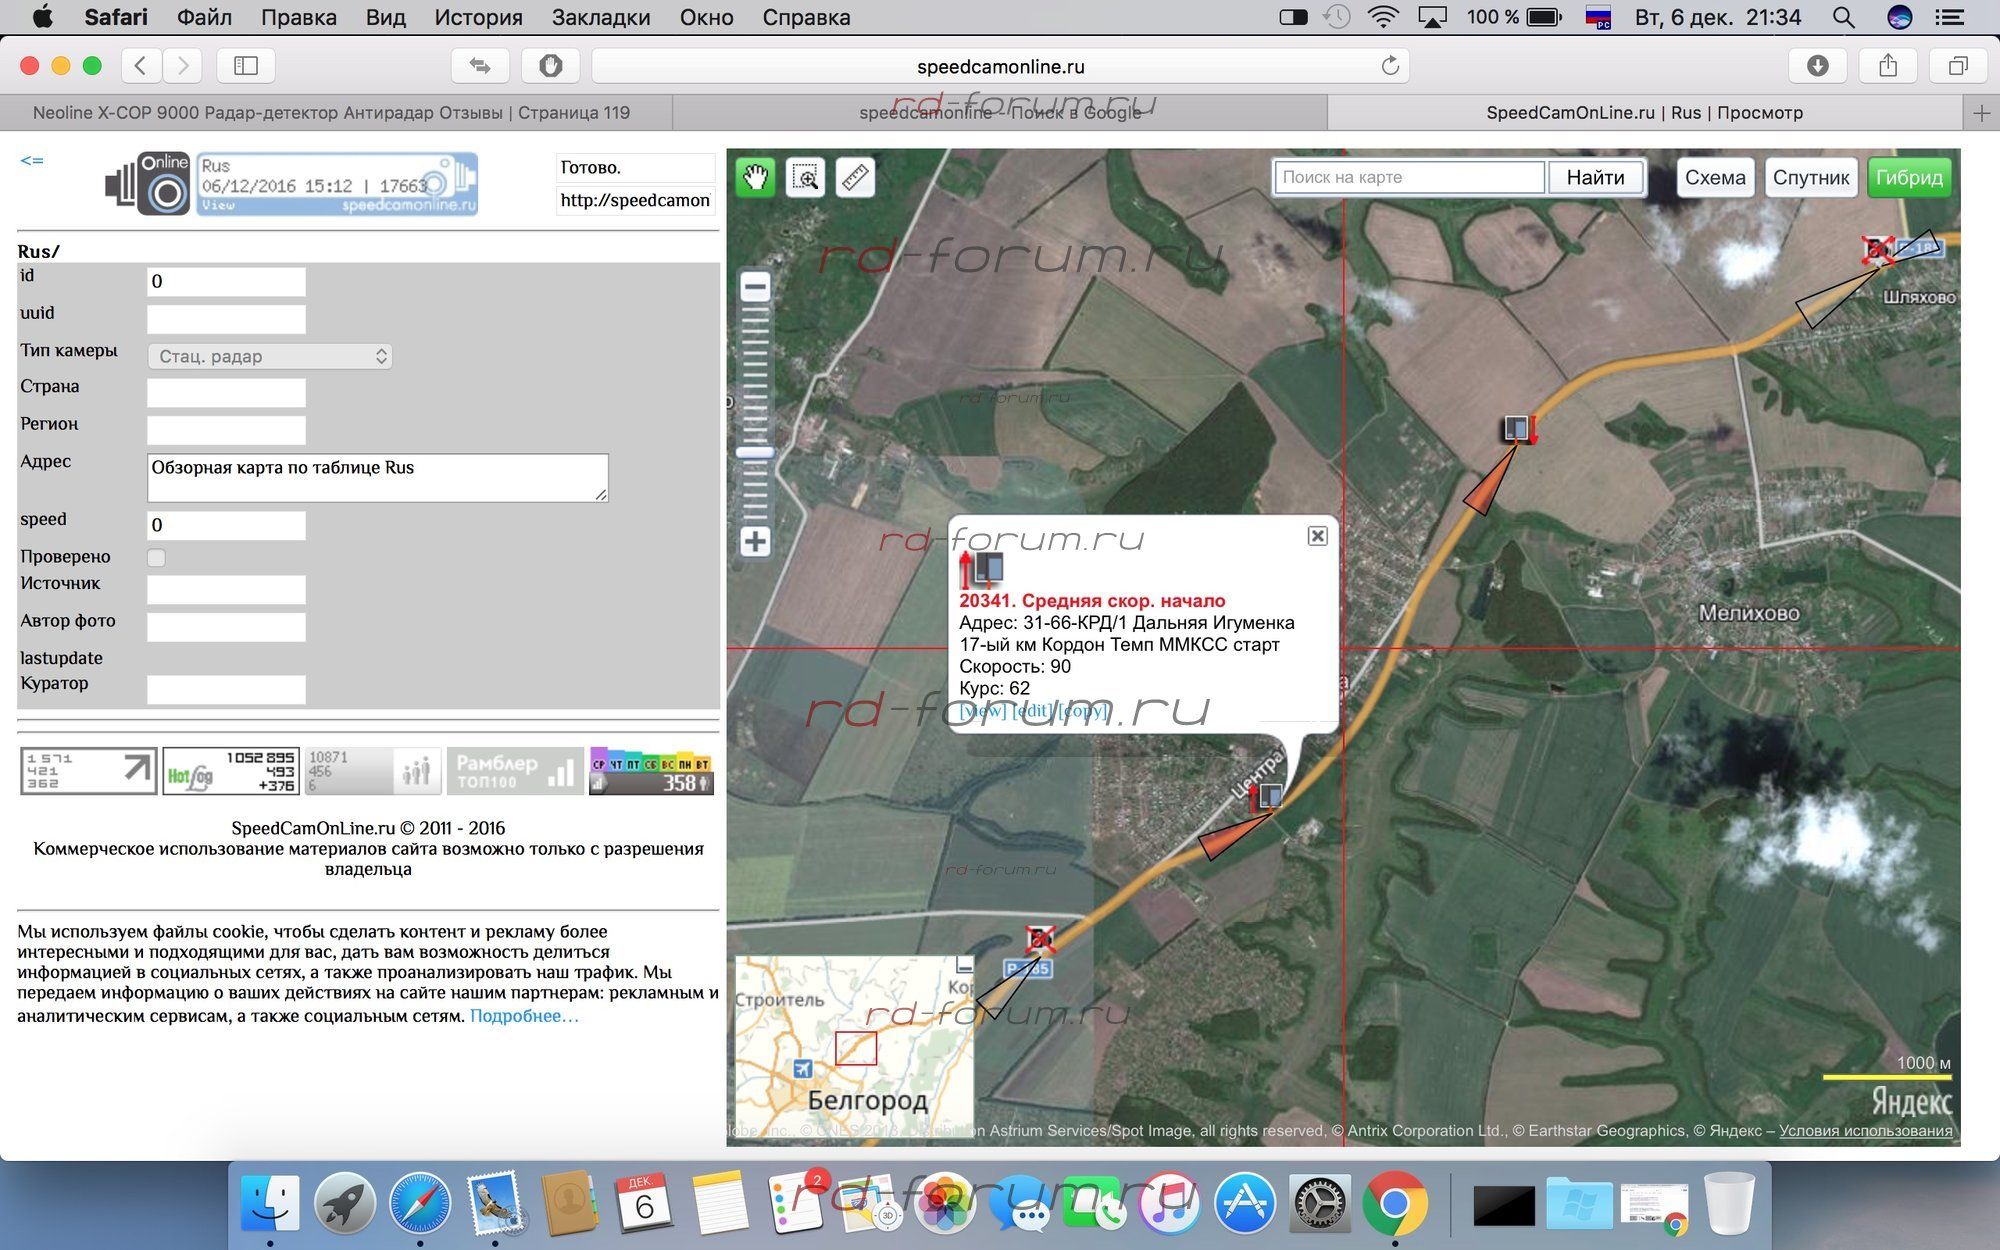Click the http://speedcamon URL field
The image size is (2000, 1250).
(635, 201)
